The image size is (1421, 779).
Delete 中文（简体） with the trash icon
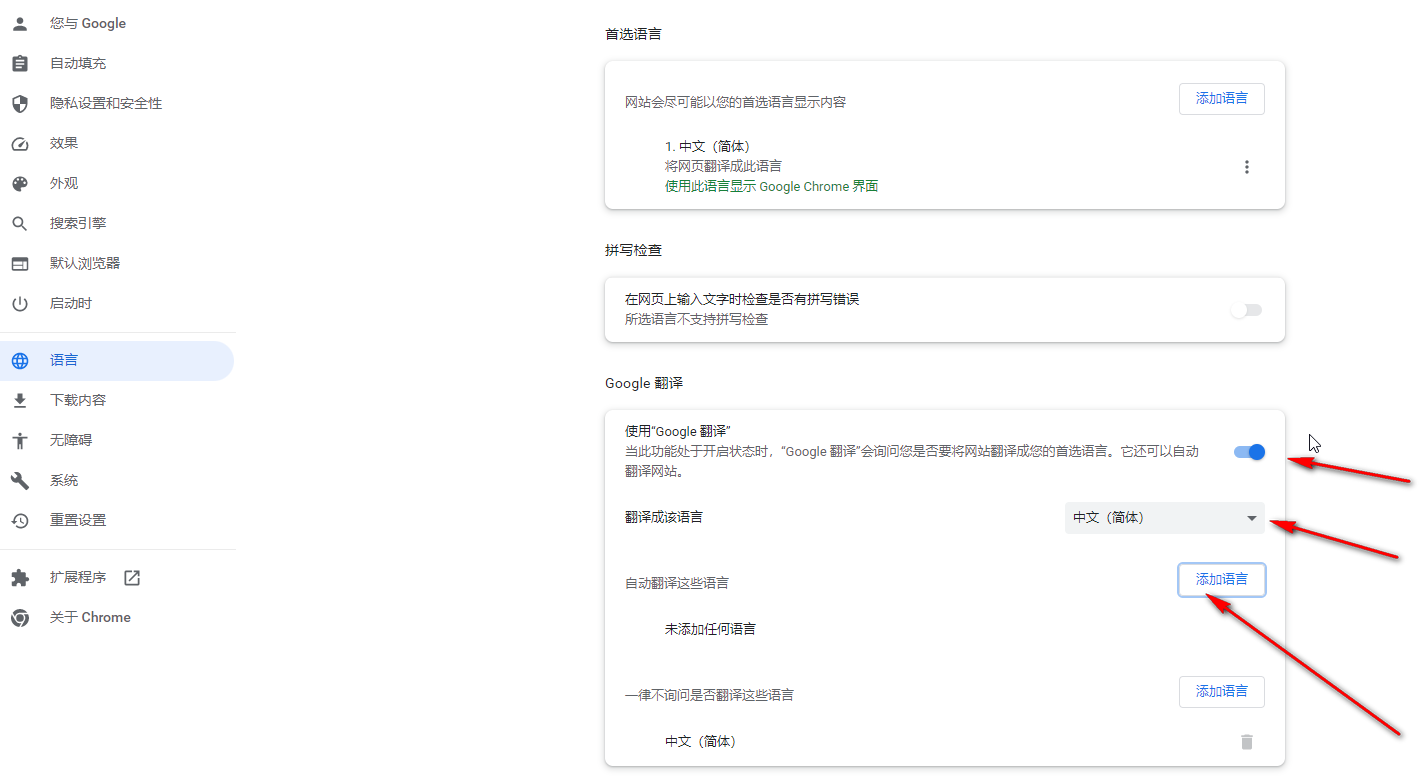point(1246,742)
